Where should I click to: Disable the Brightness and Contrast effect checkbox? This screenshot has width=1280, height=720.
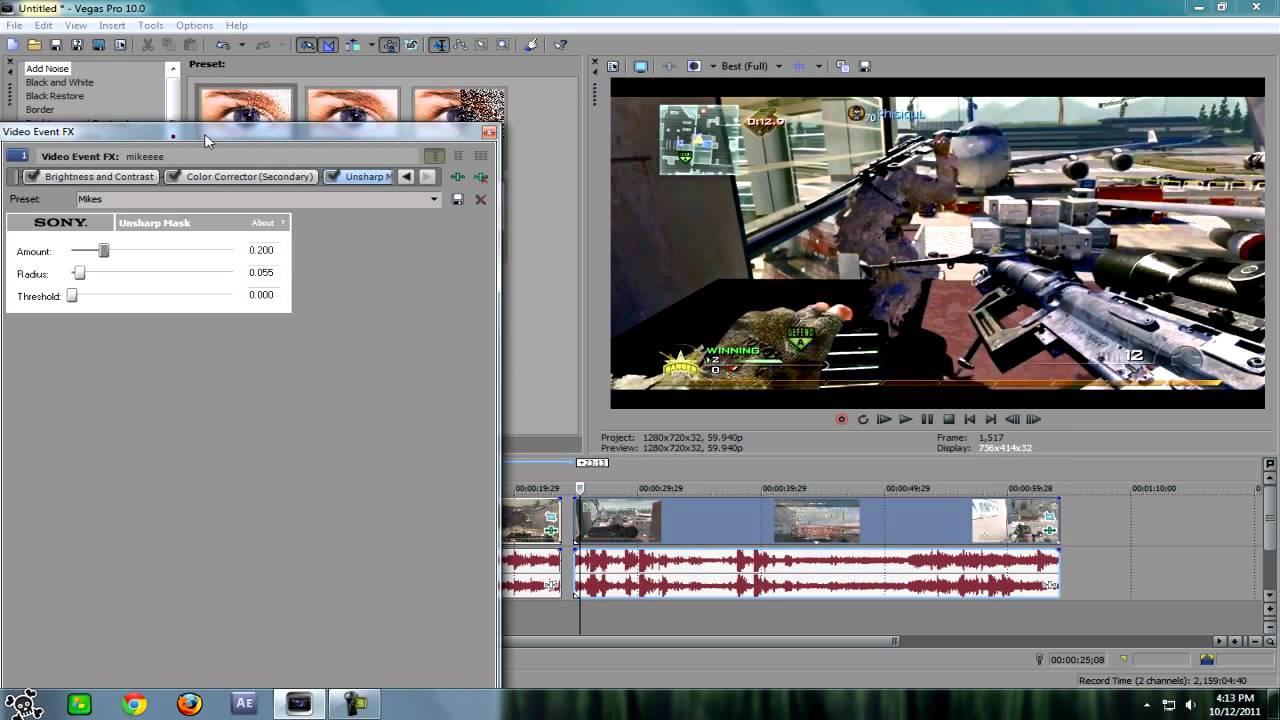tap(32, 177)
